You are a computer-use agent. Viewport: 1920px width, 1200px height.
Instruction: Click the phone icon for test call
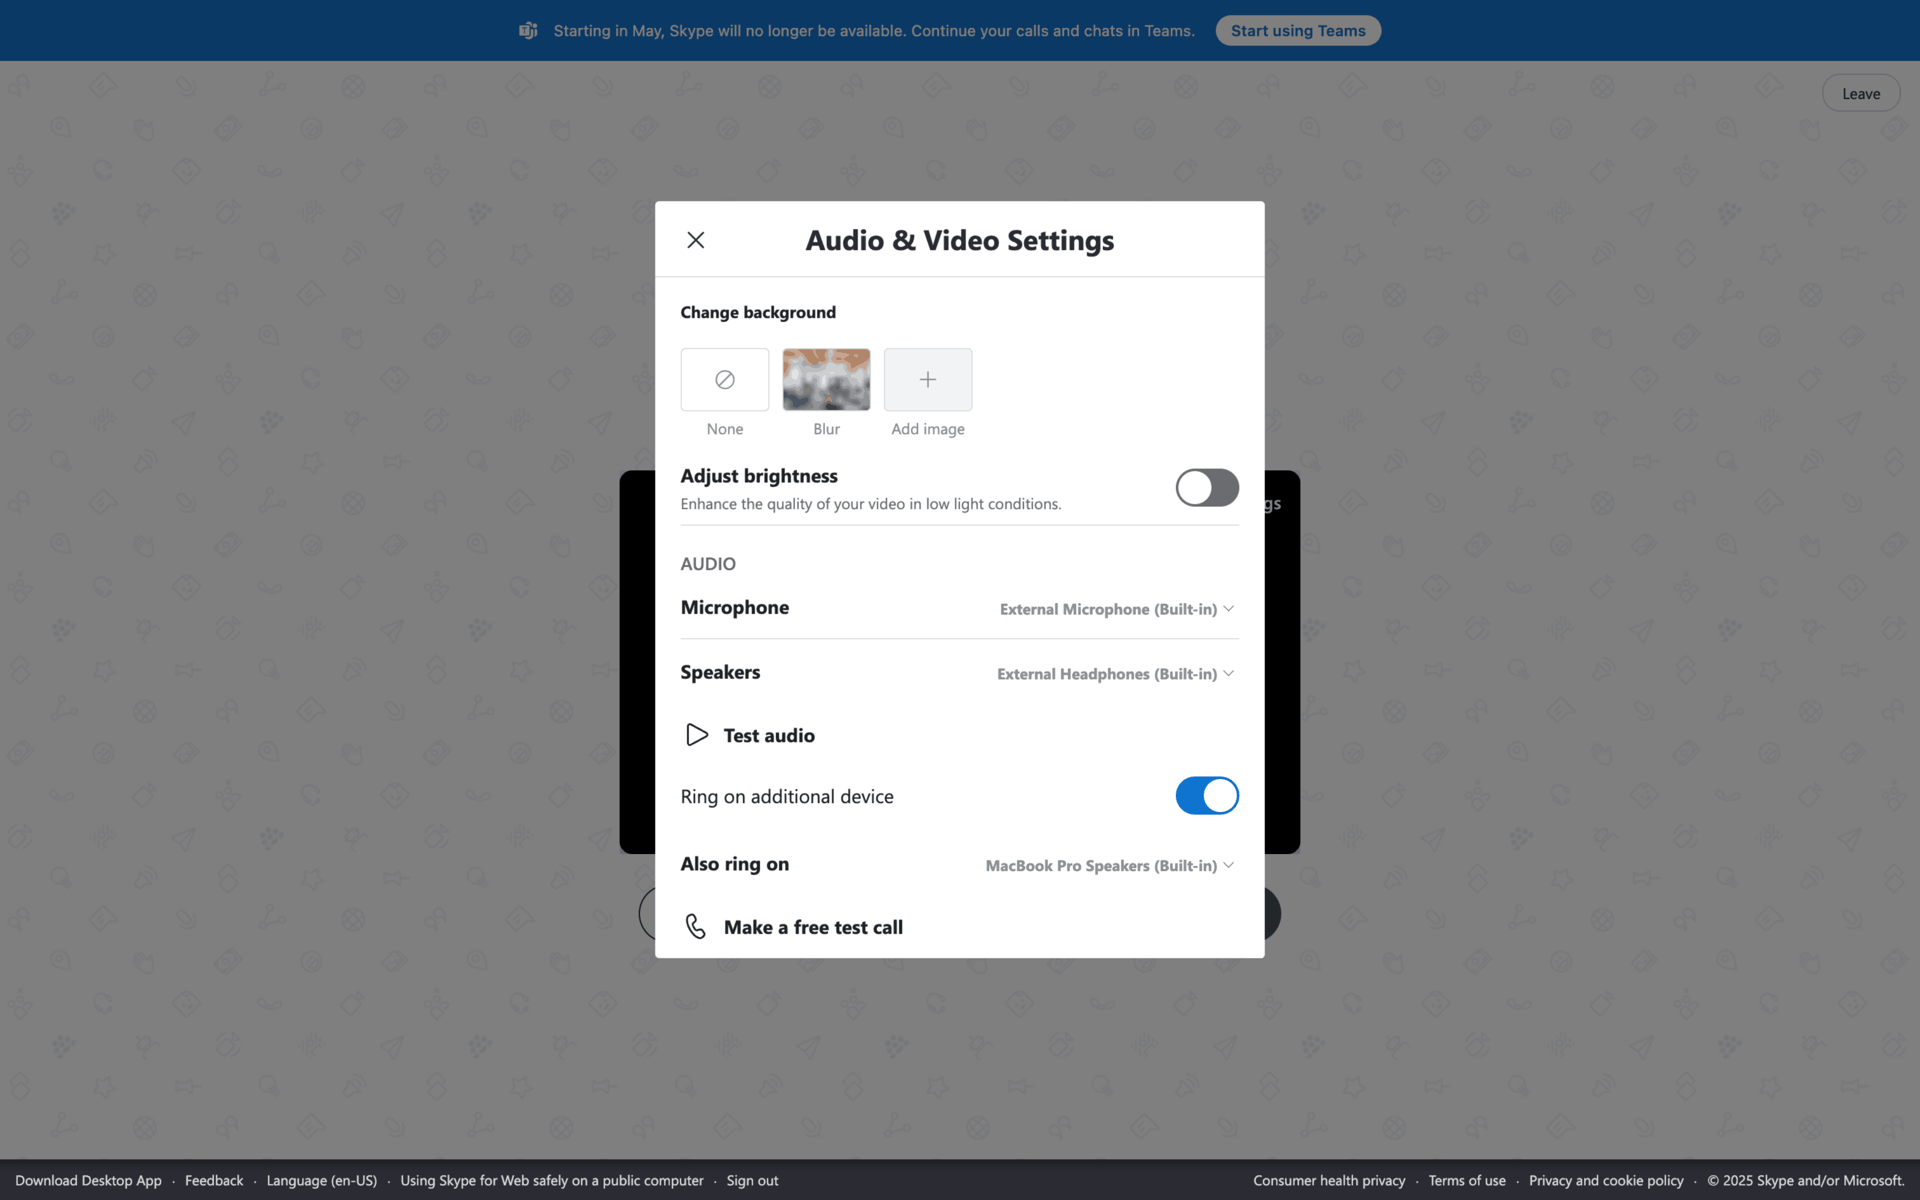point(695,927)
